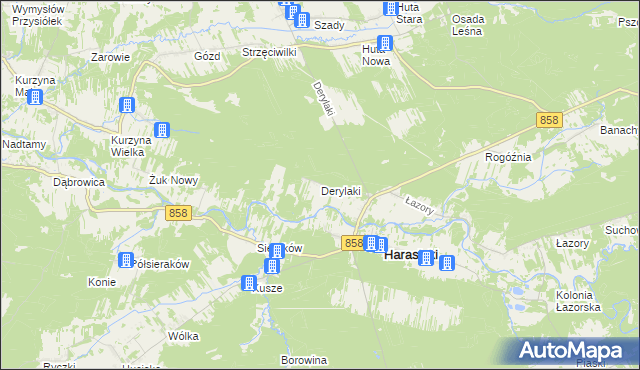Screen dimensions: 640x370
Task: Click the Osada Leśna label
Action: pyautogui.click(x=468, y=25)
